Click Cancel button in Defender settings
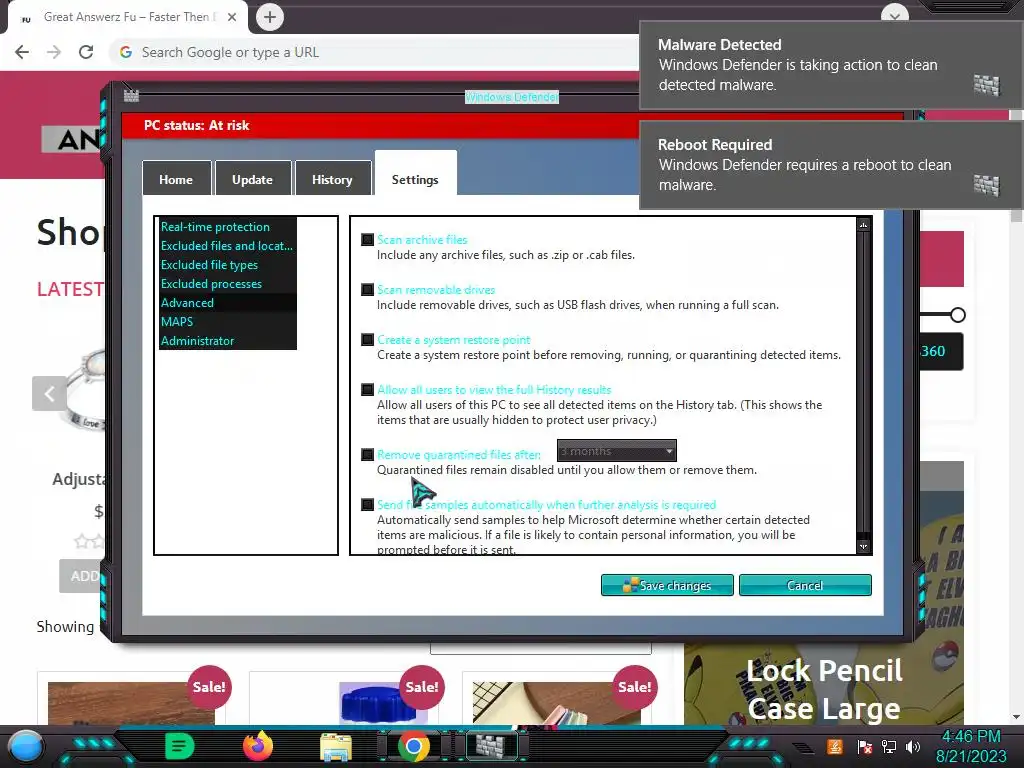Screen dimensions: 1024x768 tap(805, 585)
